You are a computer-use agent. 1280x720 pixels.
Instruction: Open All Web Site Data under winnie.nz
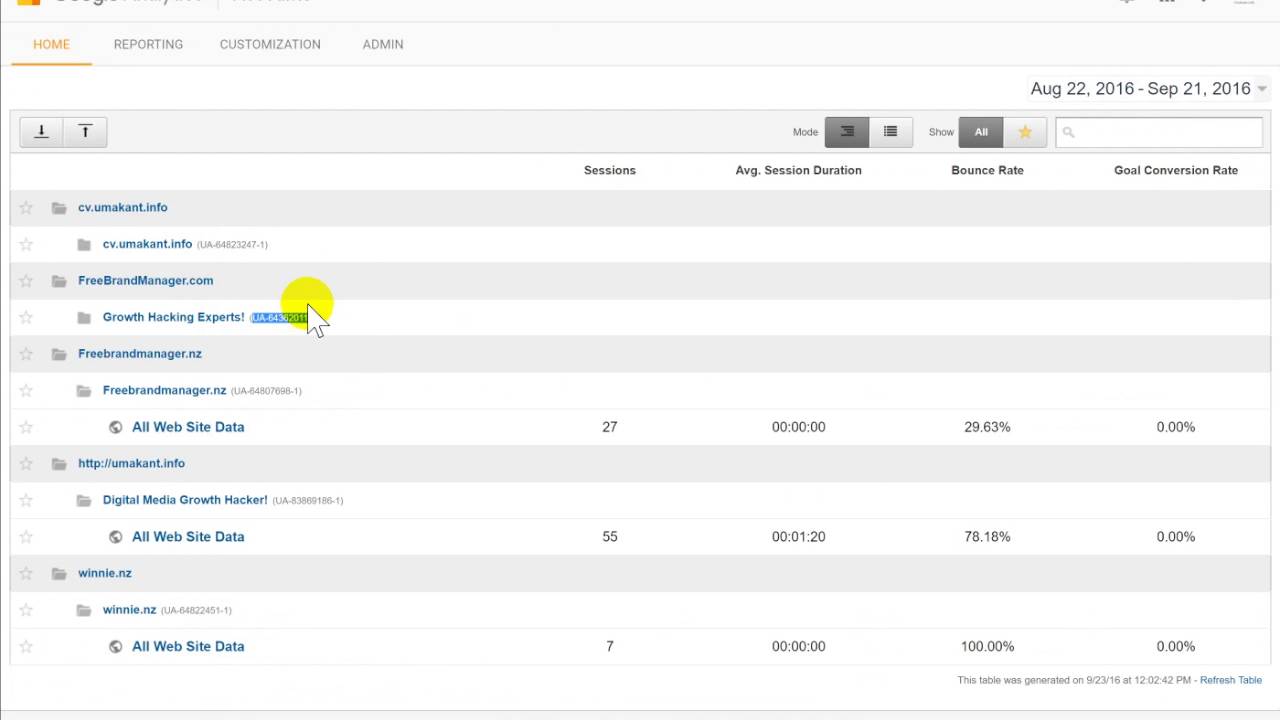point(188,647)
